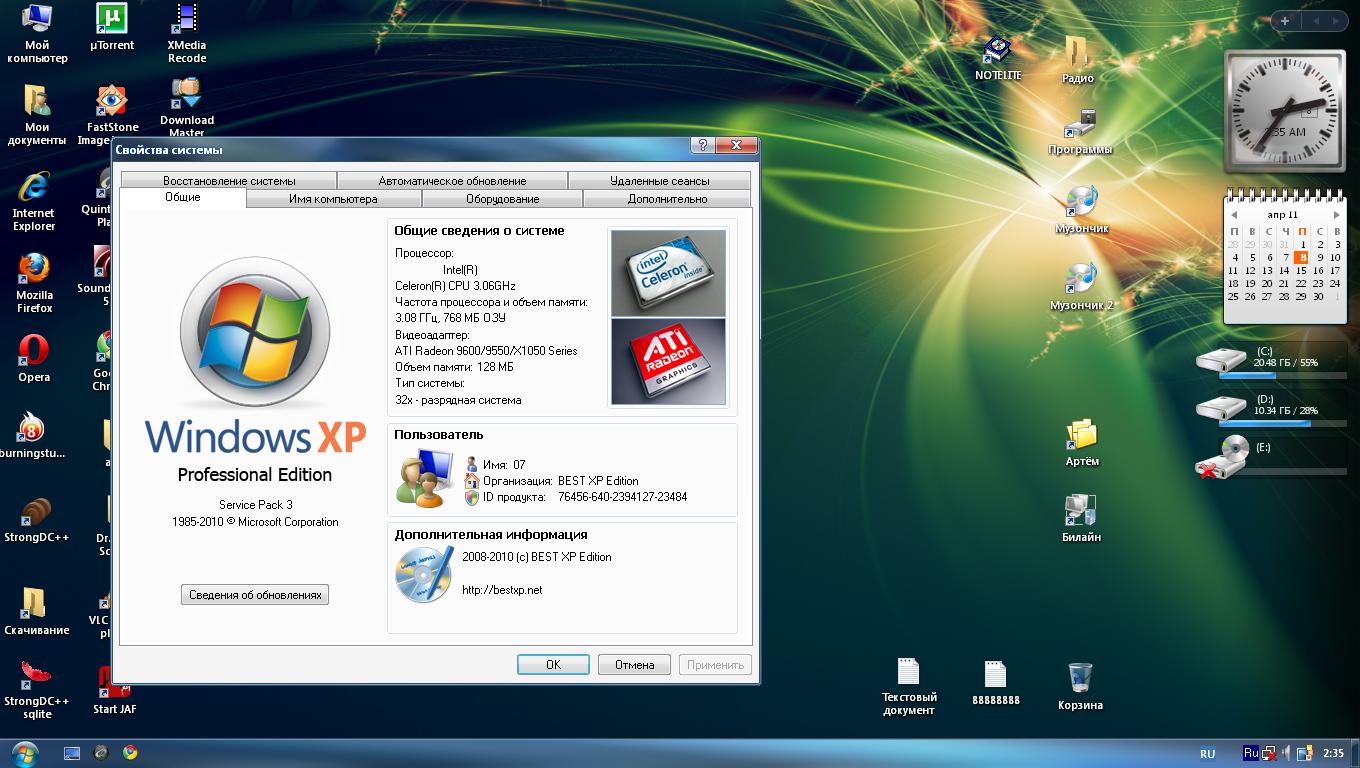Screen dimensions: 1360x768
Task: Open Mozilla Firefox desktop icon
Action: coord(34,283)
